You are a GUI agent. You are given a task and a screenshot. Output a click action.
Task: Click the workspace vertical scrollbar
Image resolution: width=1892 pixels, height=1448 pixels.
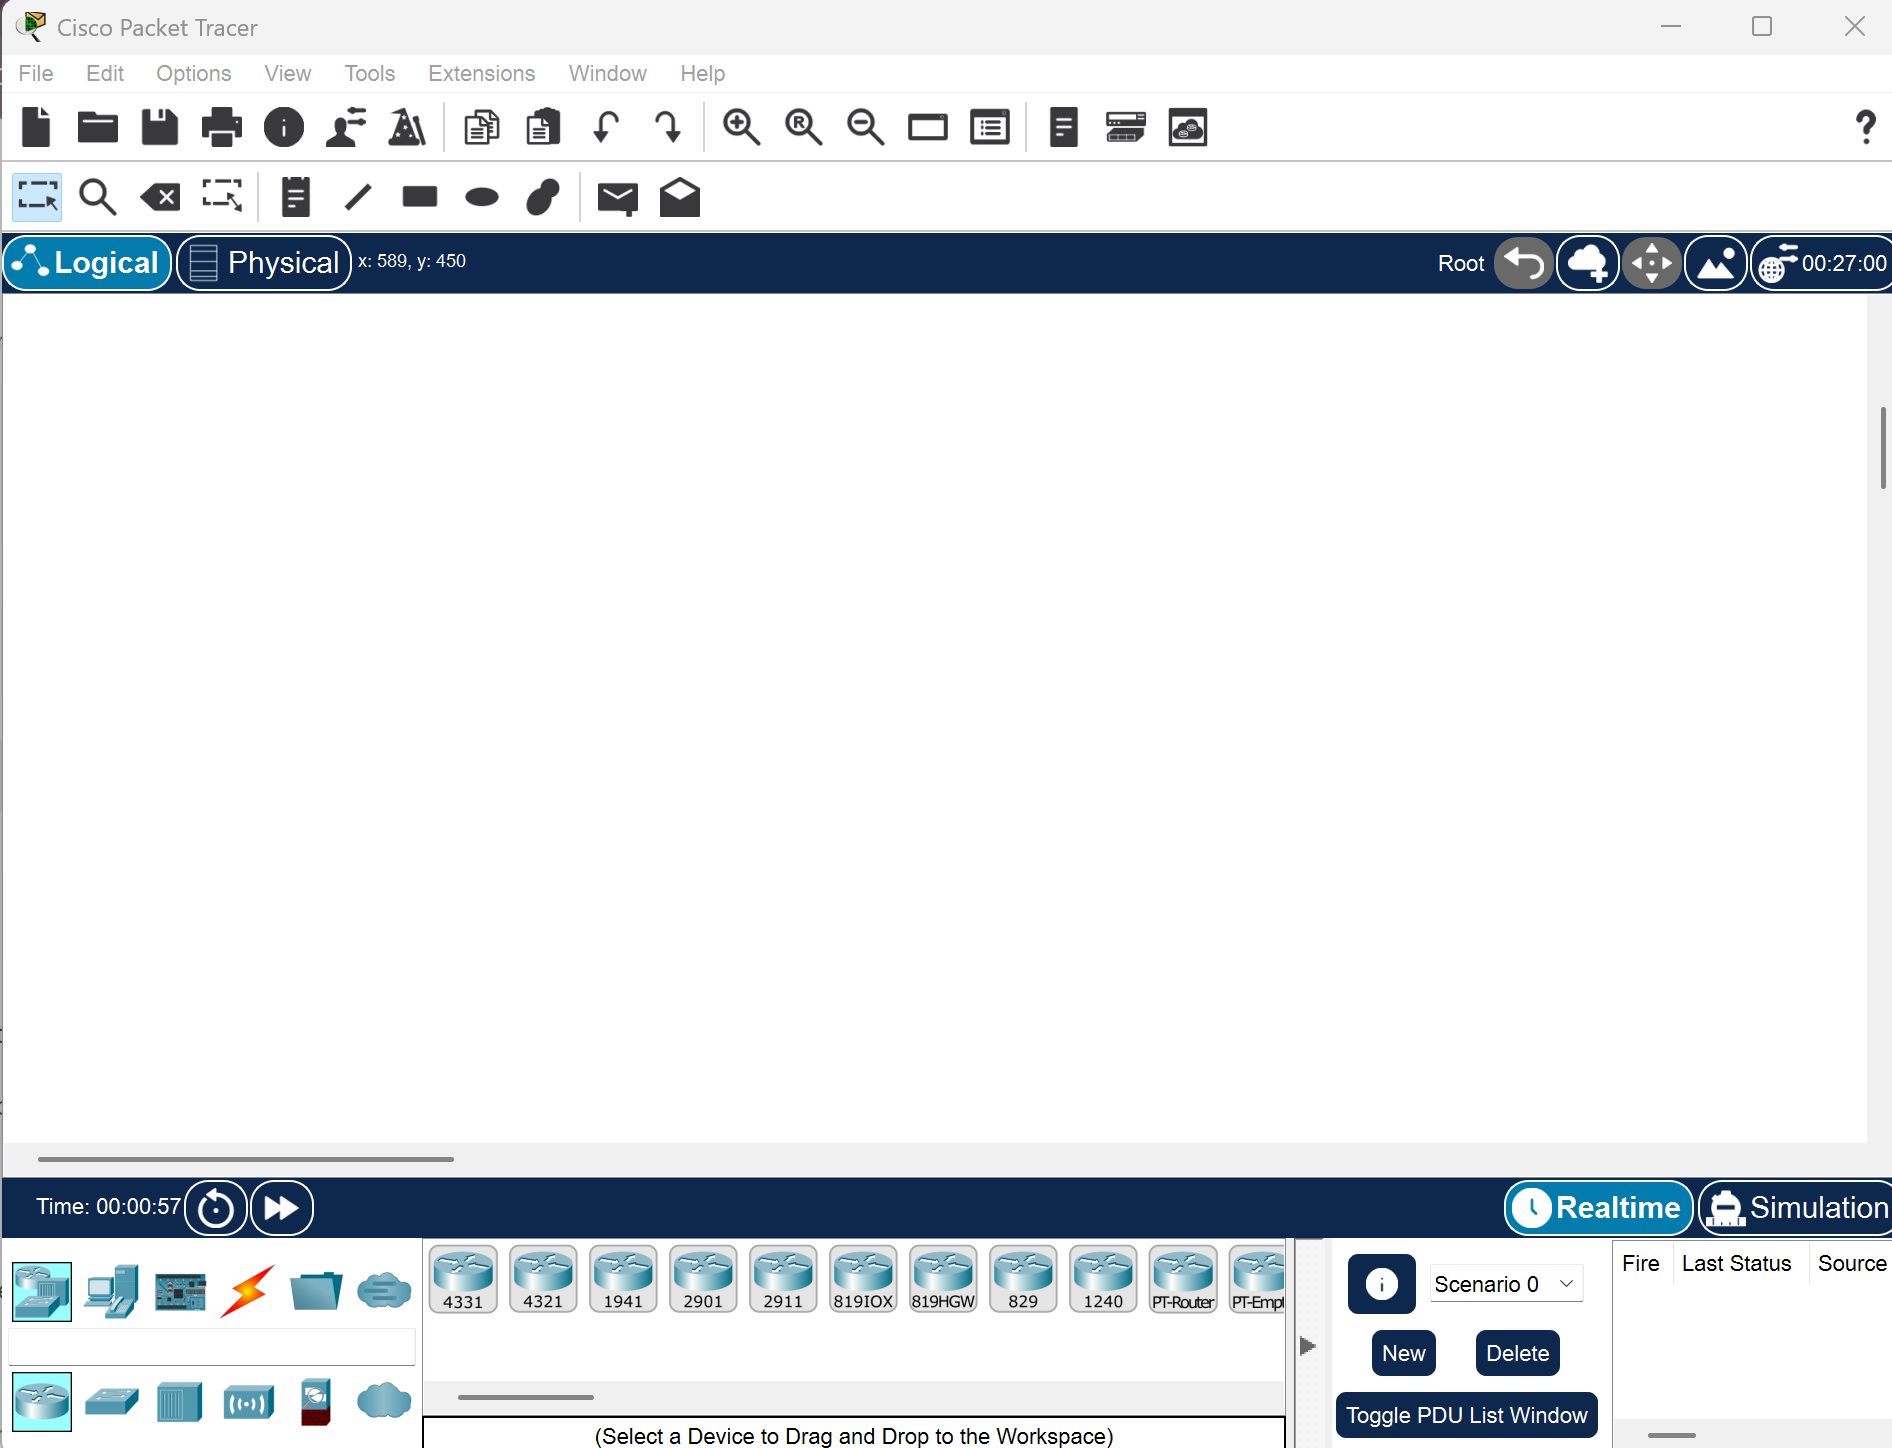(1883, 448)
